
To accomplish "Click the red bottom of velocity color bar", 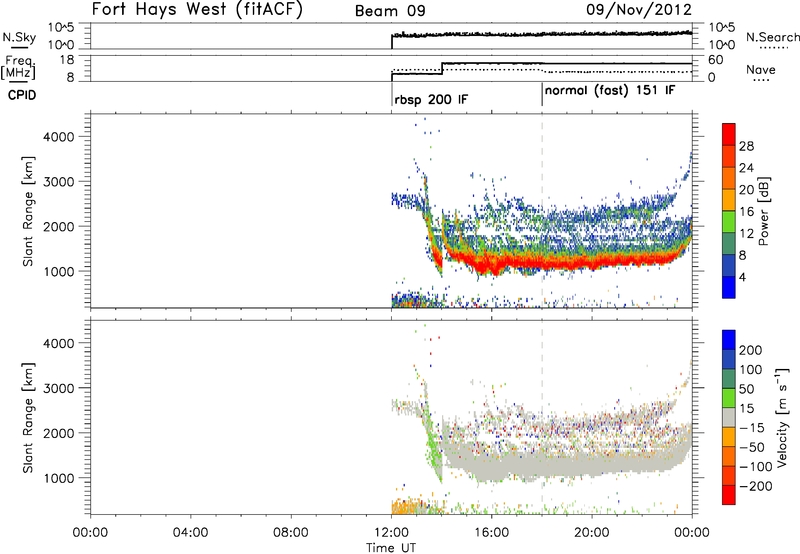I will 729,495.
